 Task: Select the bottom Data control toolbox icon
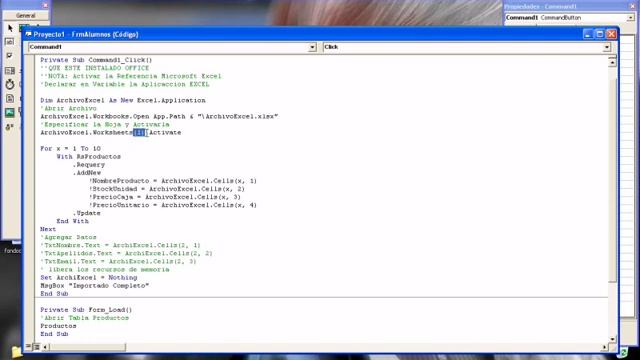10,127
